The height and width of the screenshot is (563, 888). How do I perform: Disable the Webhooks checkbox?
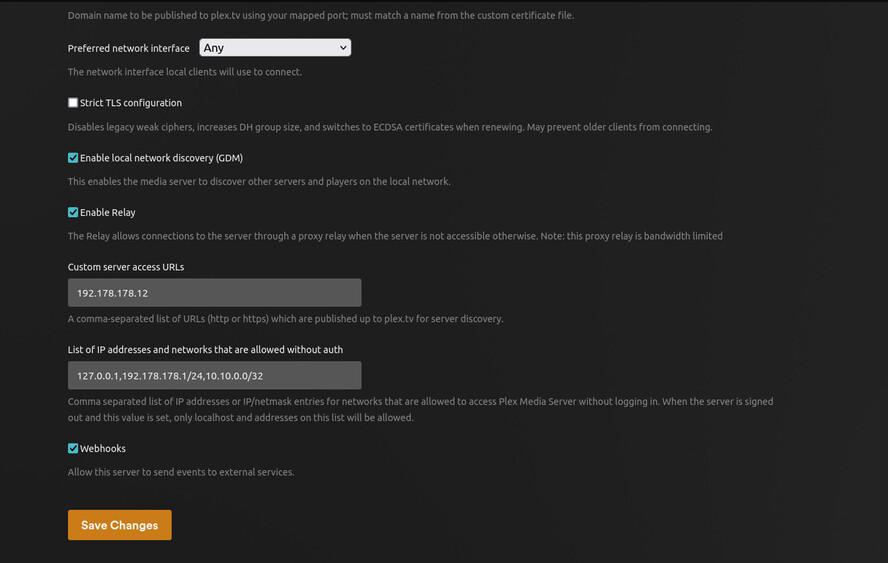pos(73,448)
